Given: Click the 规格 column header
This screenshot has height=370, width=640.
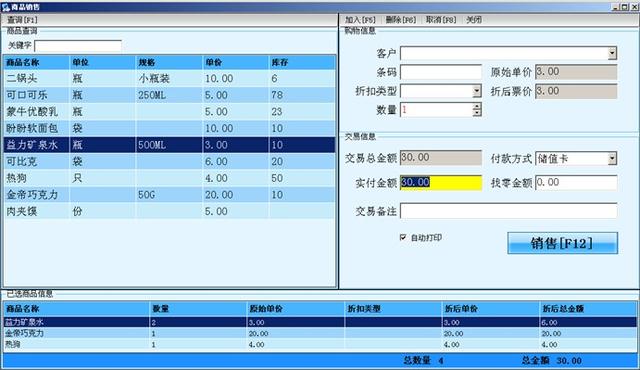Looking at the screenshot, I should click(169, 62).
